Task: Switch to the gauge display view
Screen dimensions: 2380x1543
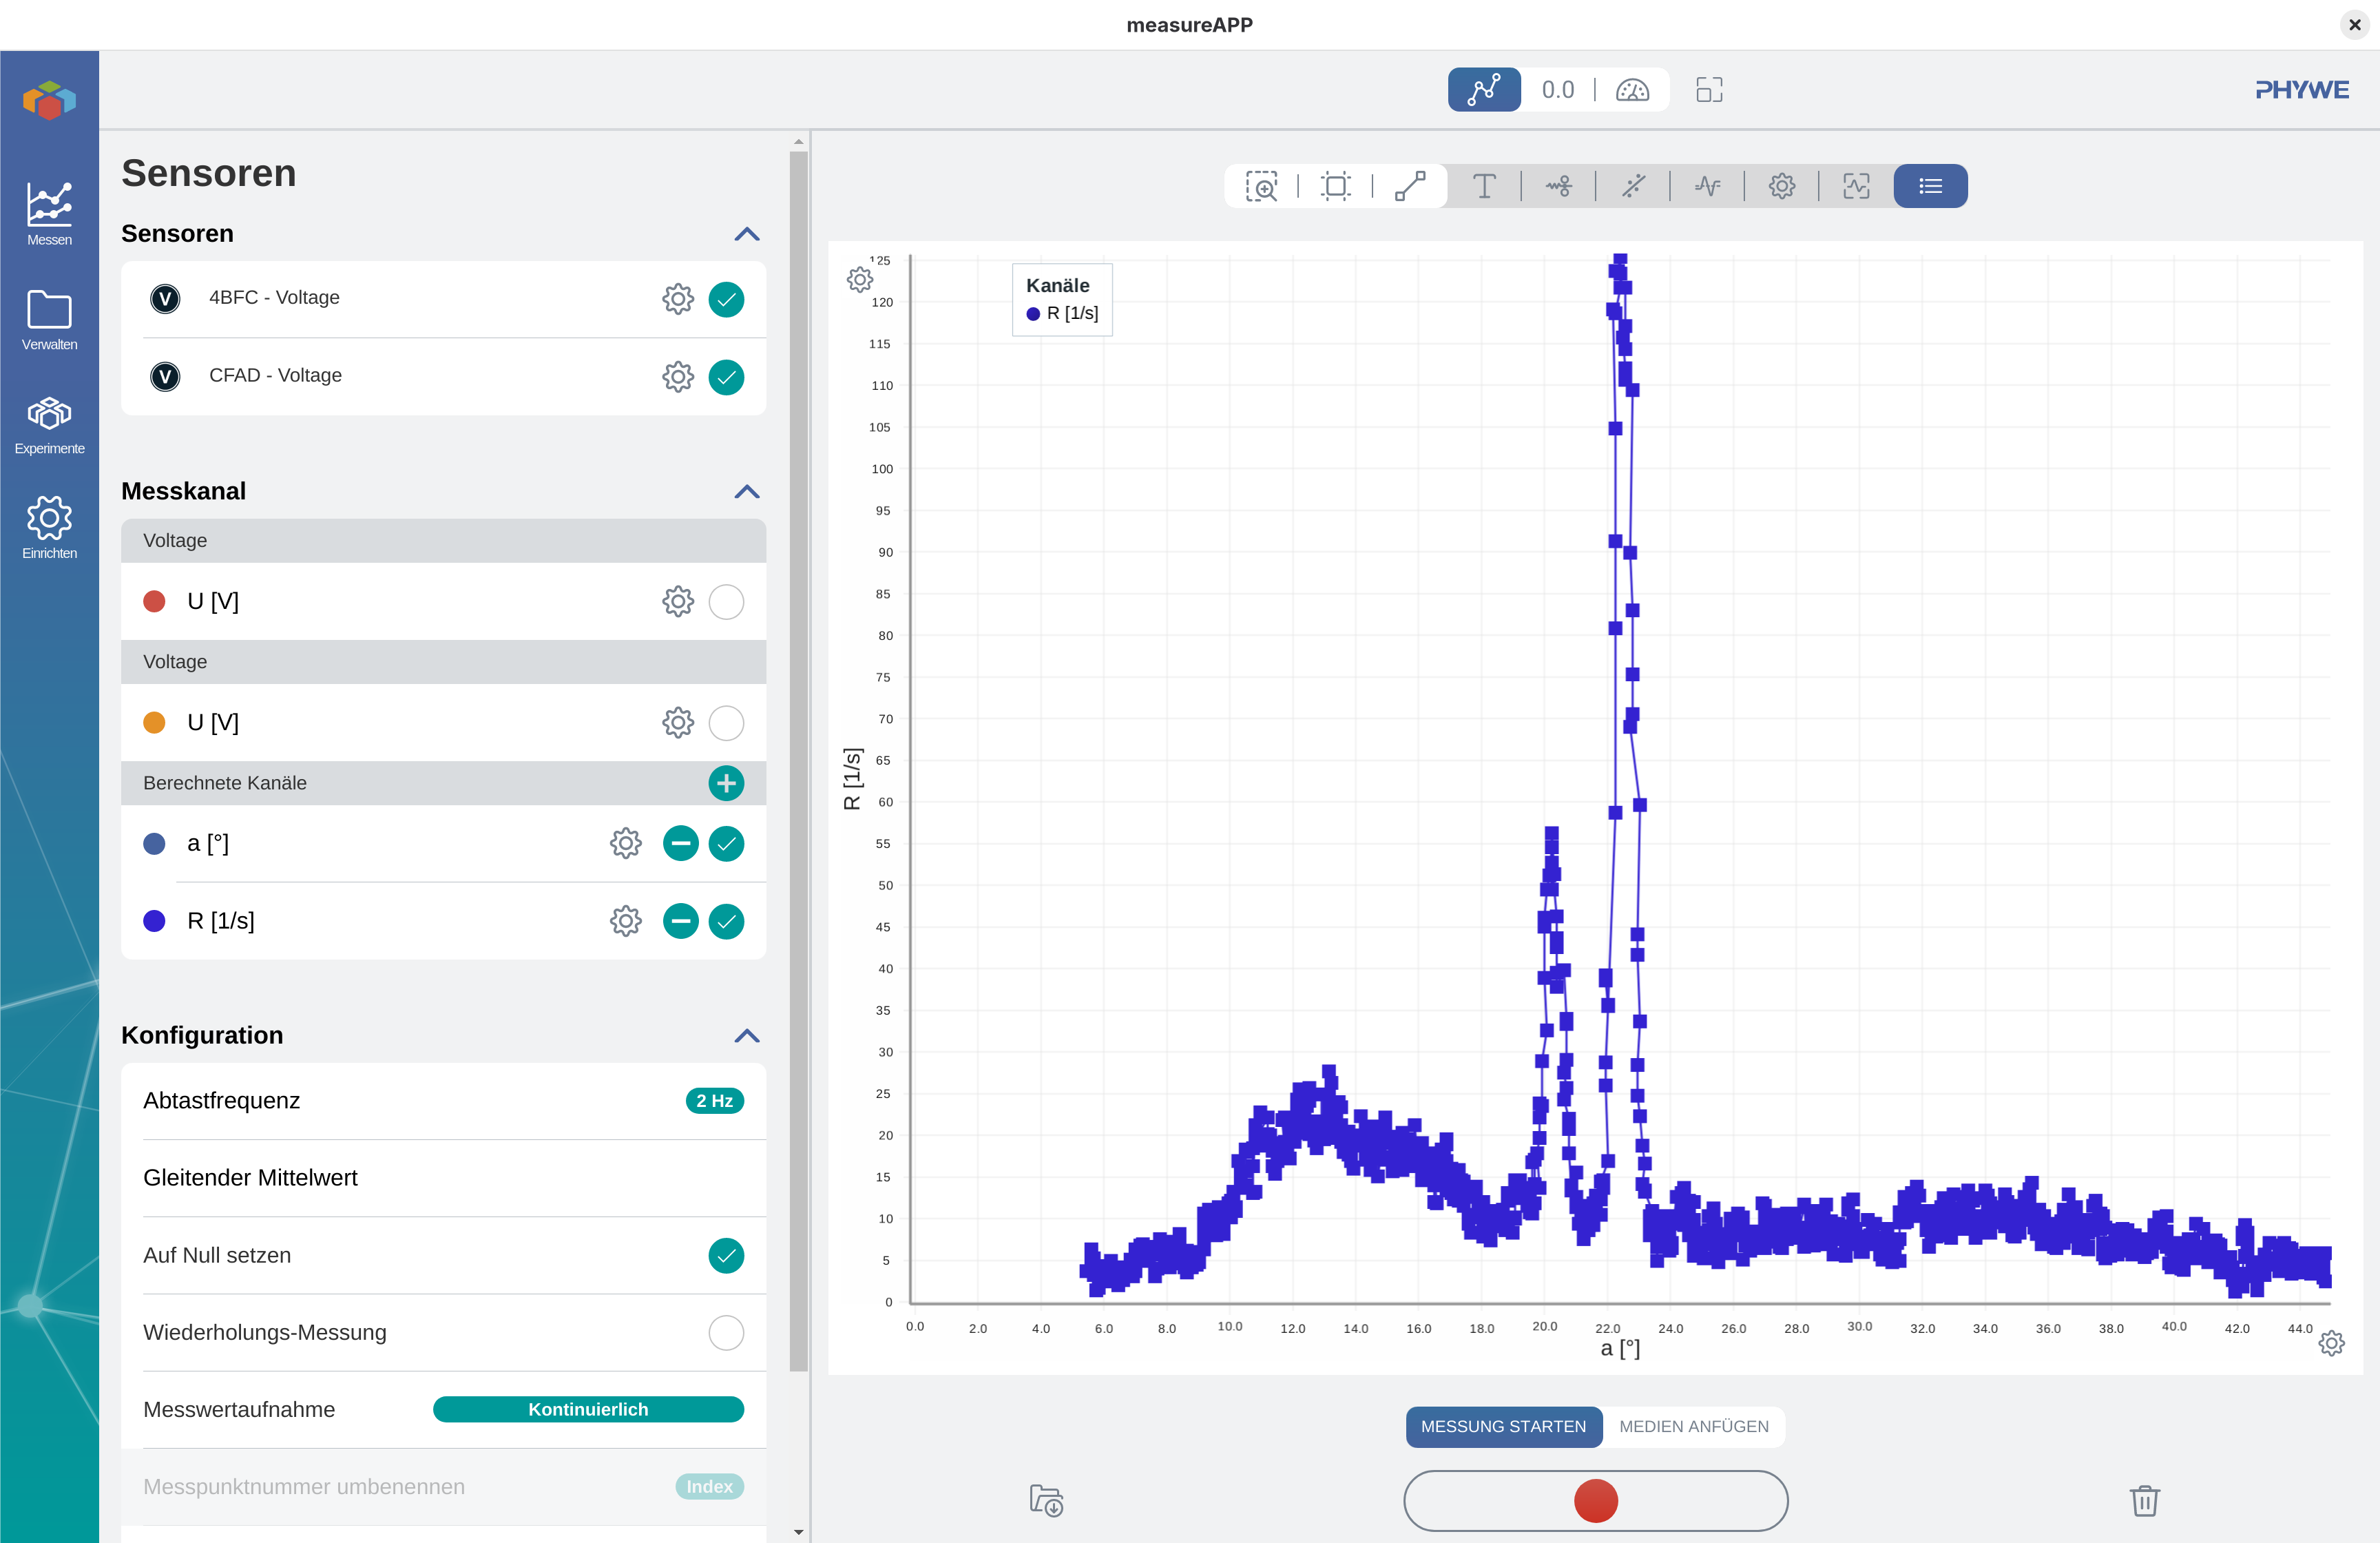Action: coord(1632,90)
